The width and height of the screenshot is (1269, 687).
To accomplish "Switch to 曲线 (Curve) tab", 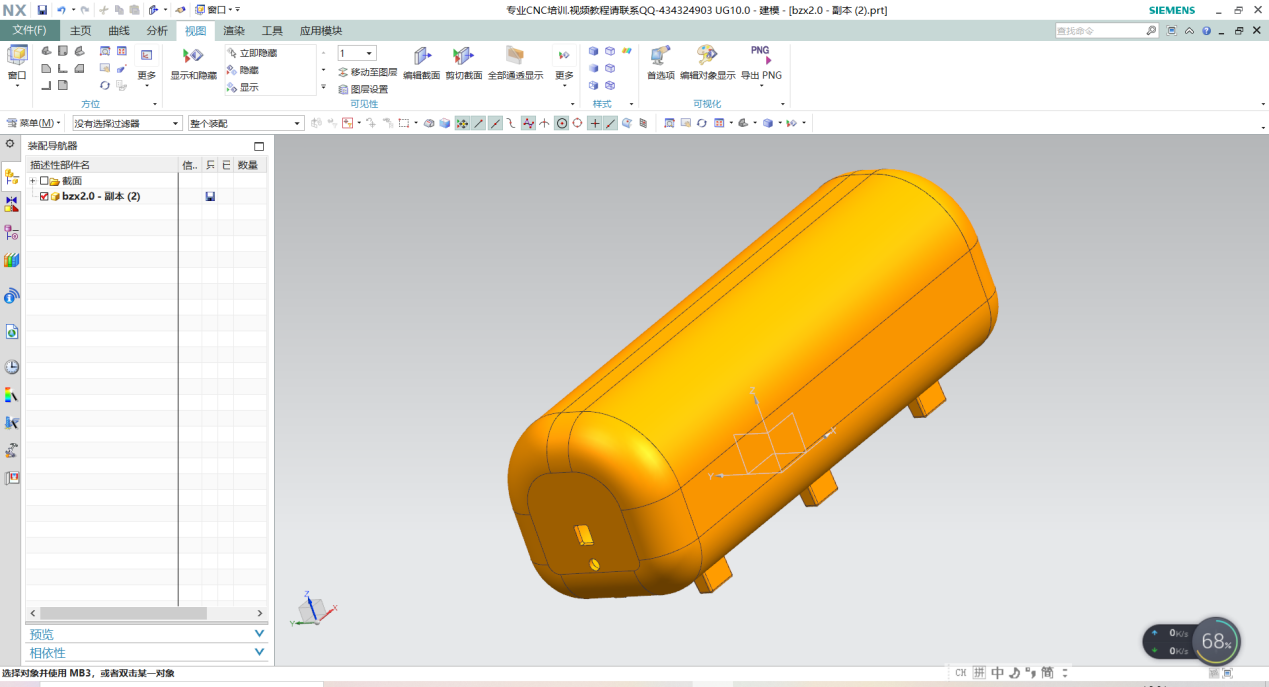I will tap(119, 31).
